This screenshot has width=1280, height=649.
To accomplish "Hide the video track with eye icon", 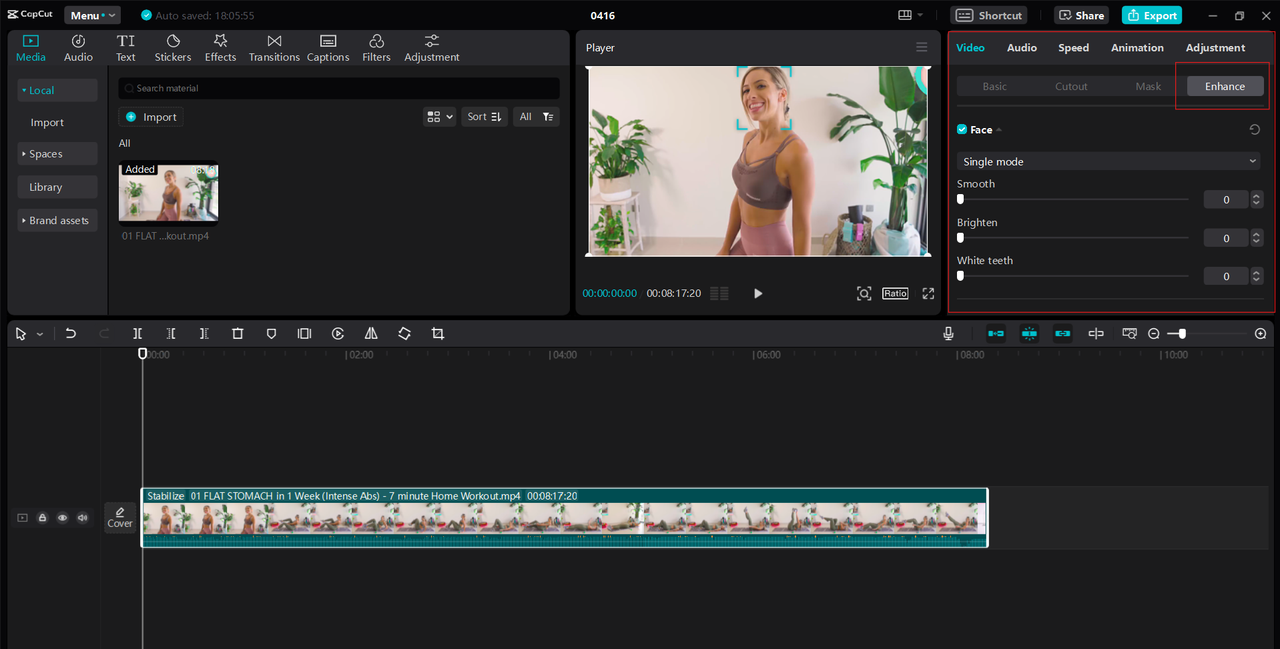I will [x=62, y=518].
